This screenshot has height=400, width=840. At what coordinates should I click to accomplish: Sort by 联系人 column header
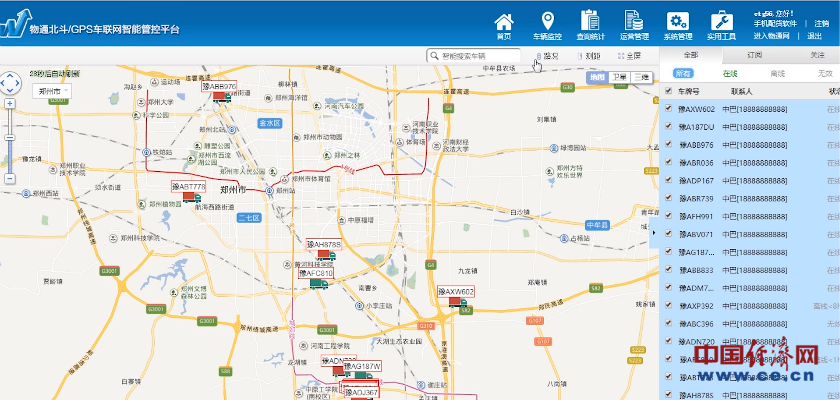pos(741,91)
